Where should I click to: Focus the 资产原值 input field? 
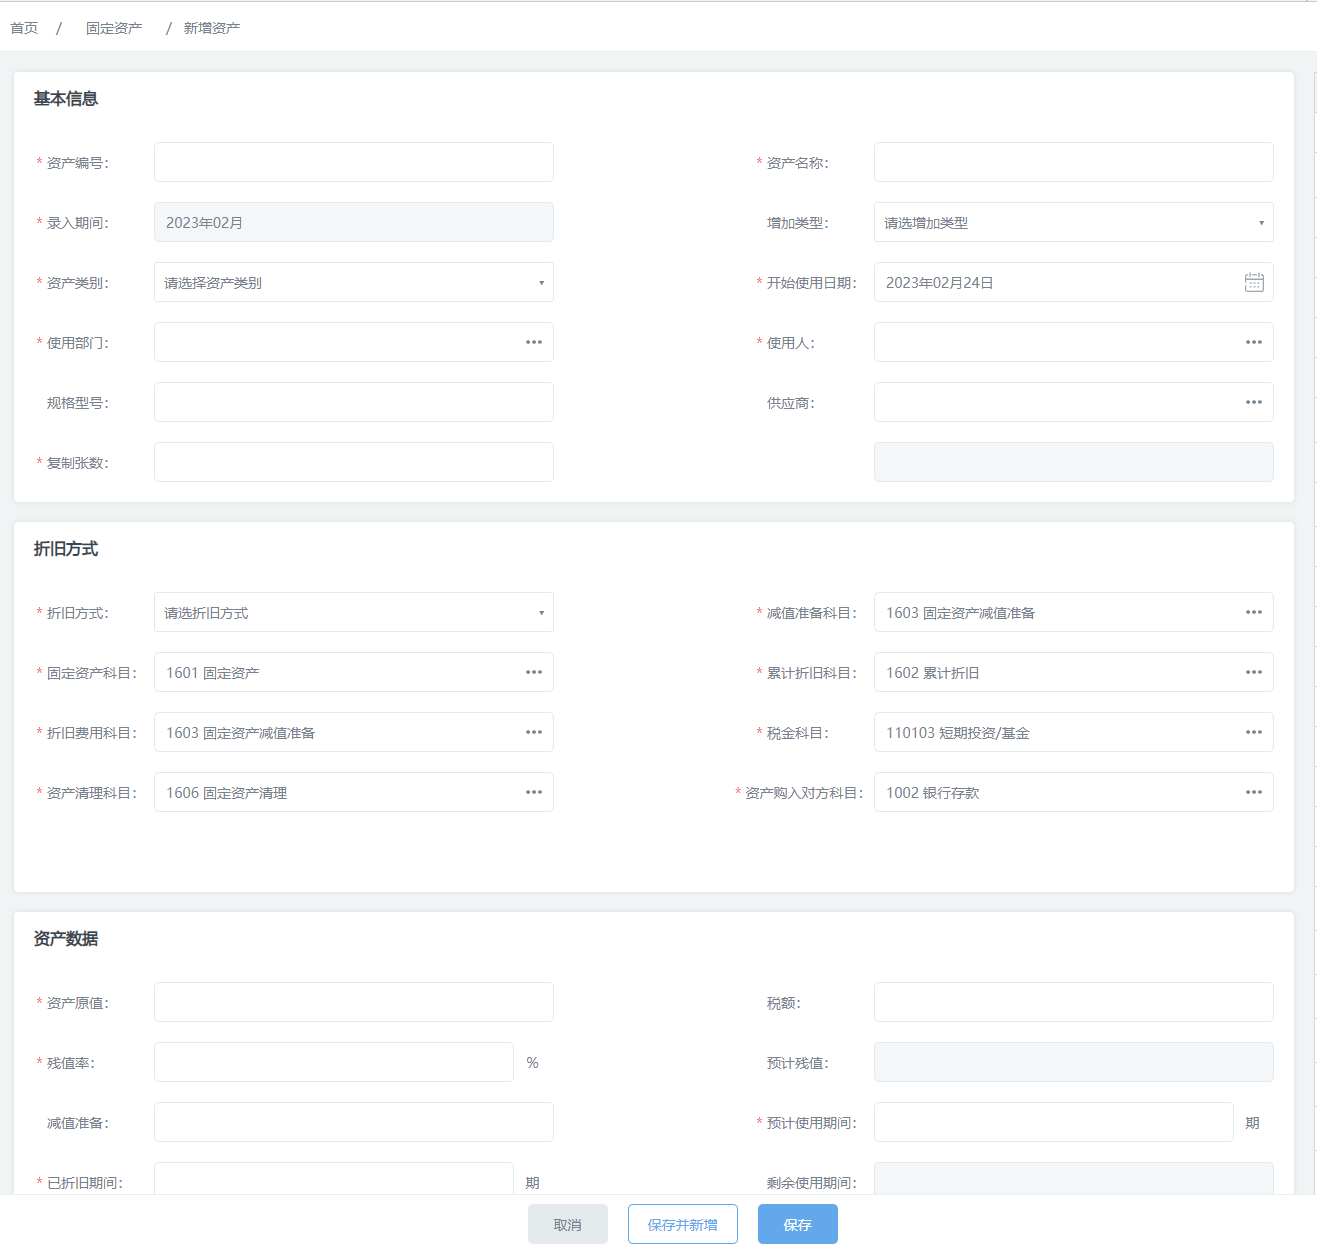point(354,1002)
